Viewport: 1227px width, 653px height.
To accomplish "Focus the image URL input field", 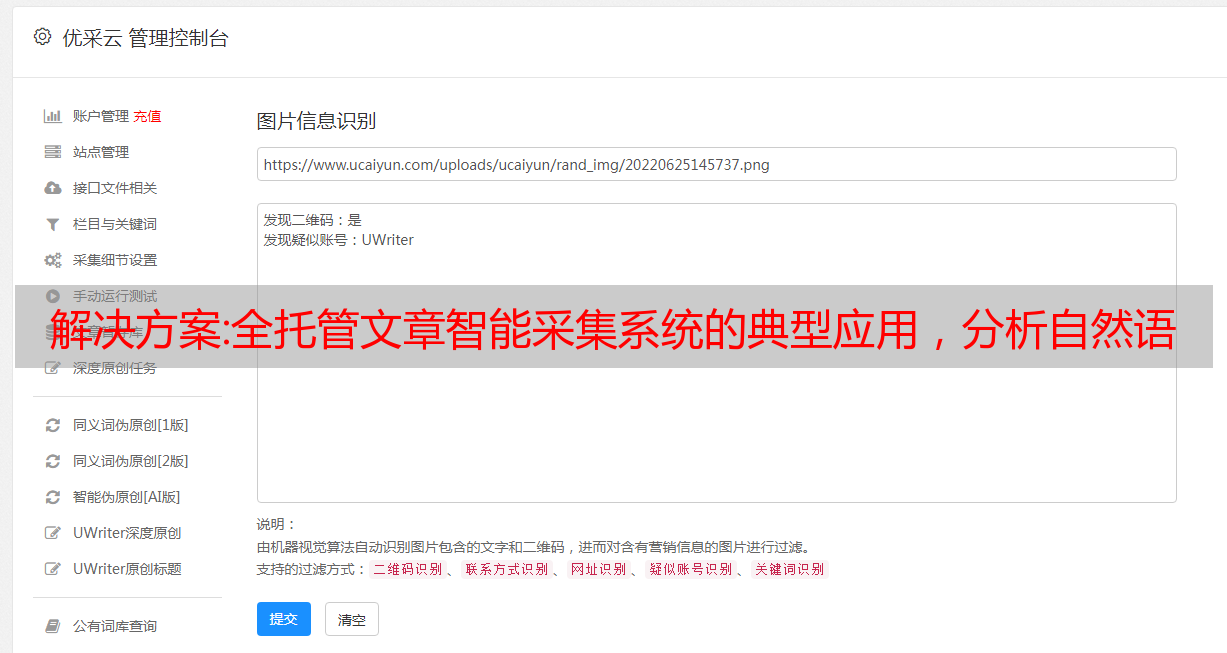I will point(716,164).
